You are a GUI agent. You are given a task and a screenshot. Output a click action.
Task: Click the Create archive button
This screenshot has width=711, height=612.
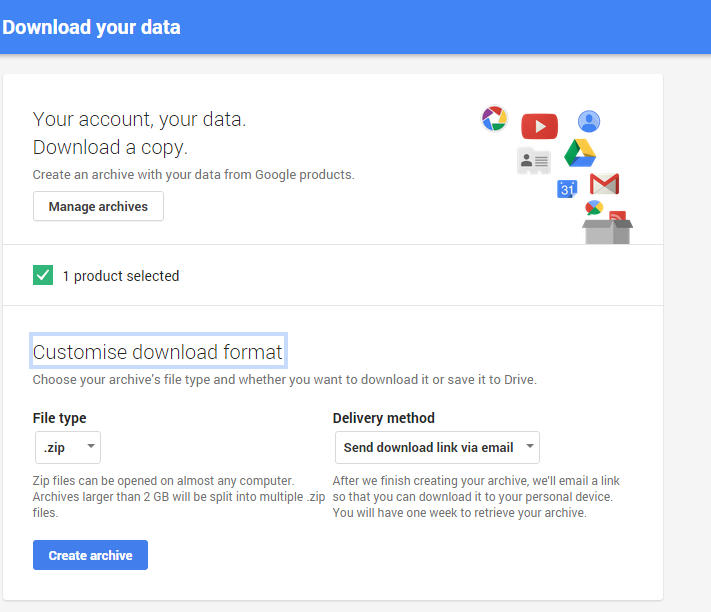pyautogui.click(x=90, y=555)
